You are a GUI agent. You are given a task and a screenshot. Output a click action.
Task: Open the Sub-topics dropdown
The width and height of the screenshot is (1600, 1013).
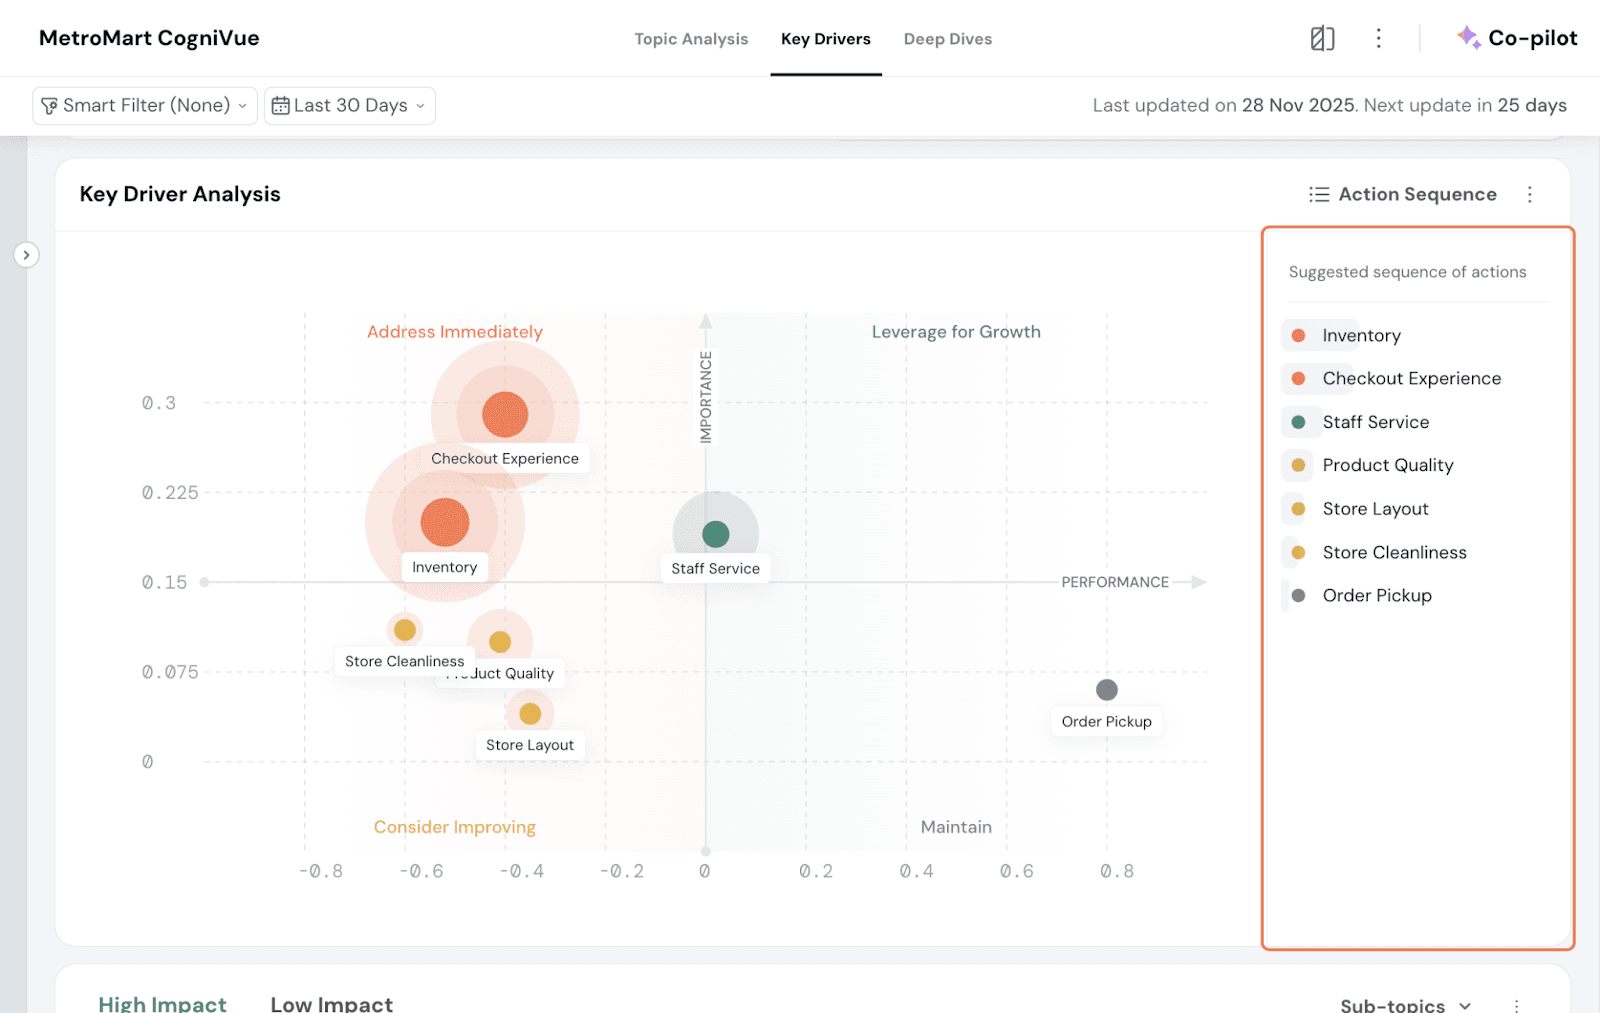pyautogui.click(x=1405, y=1005)
